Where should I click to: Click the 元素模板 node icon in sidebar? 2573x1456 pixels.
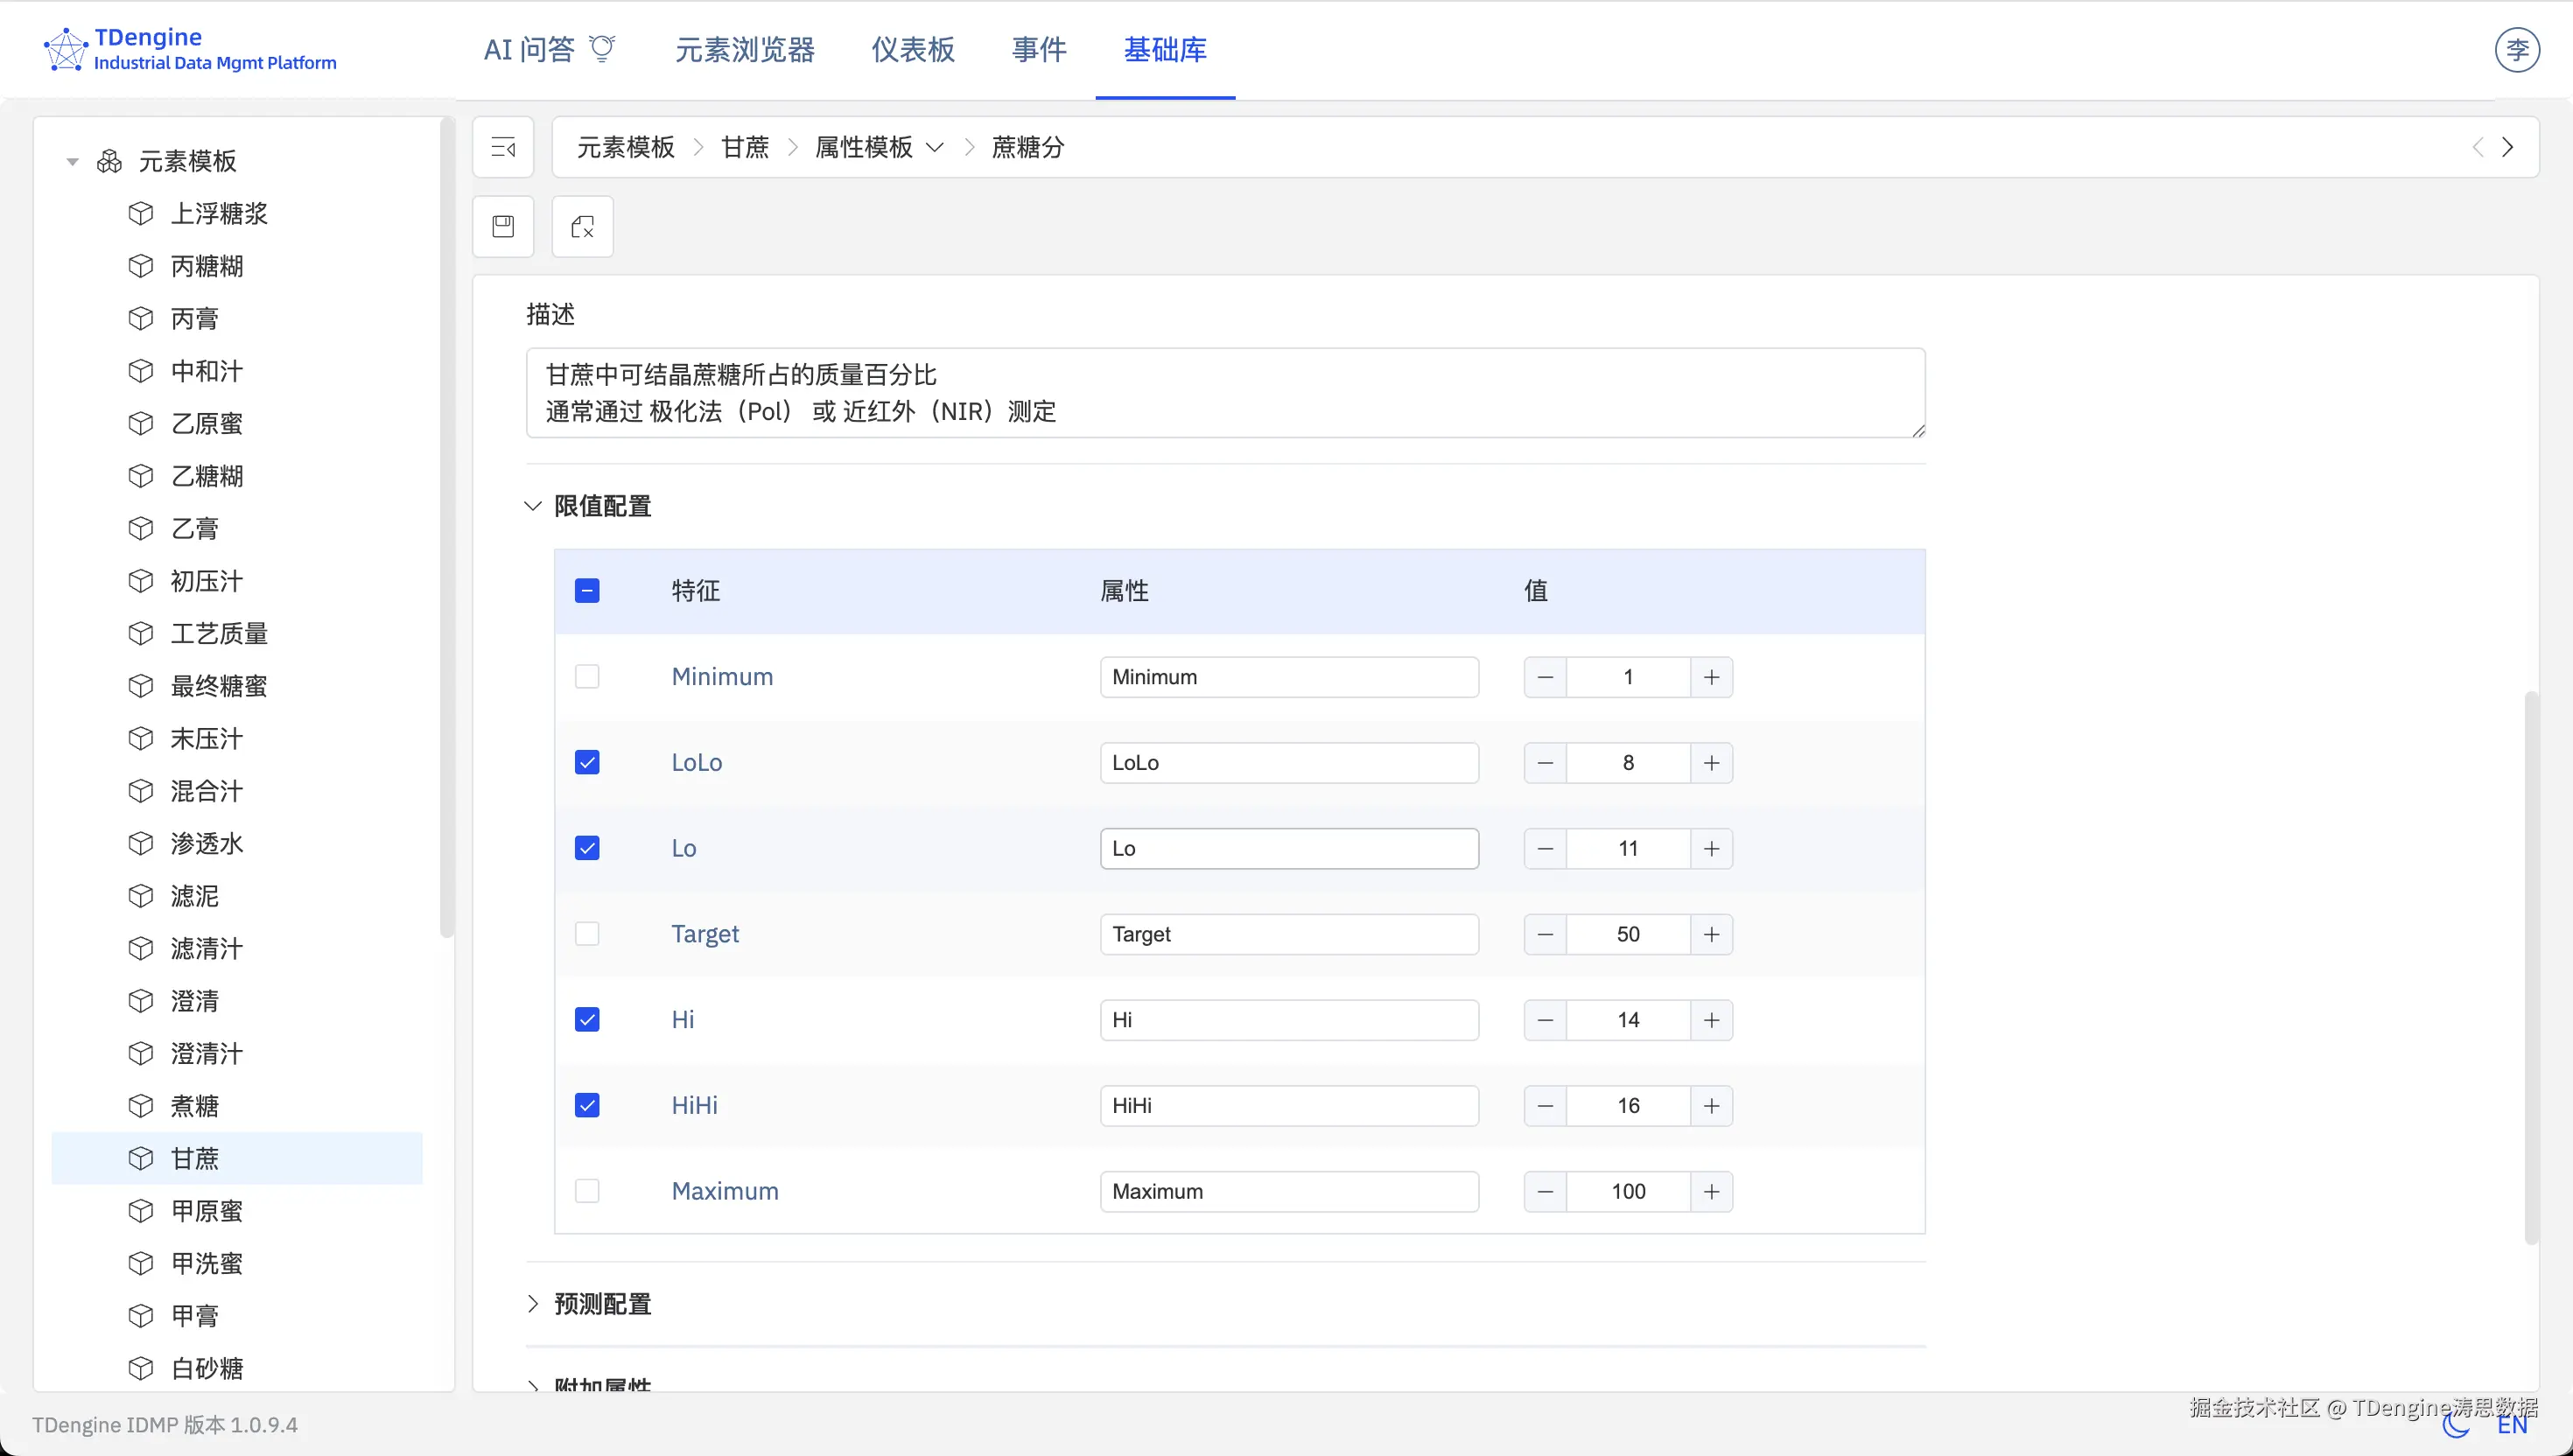(x=109, y=160)
